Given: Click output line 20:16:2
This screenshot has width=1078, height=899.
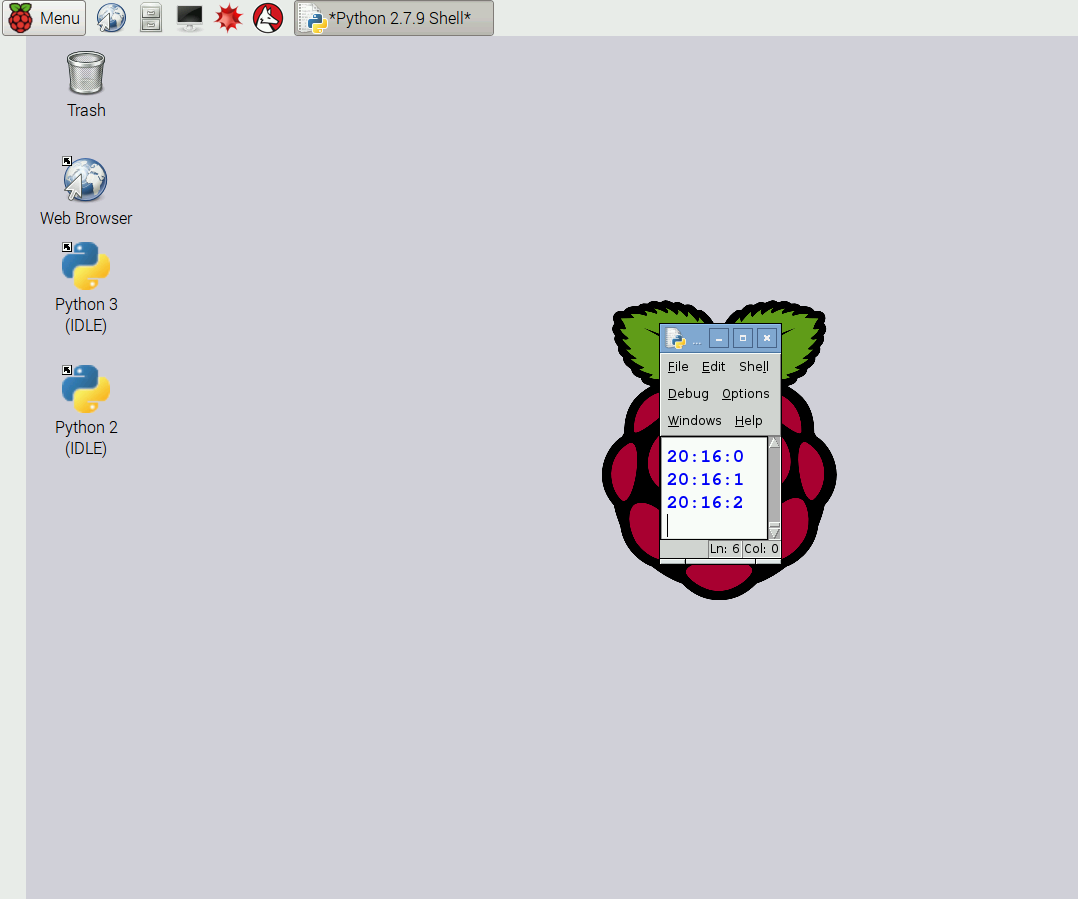Looking at the screenshot, I should click(x=705, y=502).
